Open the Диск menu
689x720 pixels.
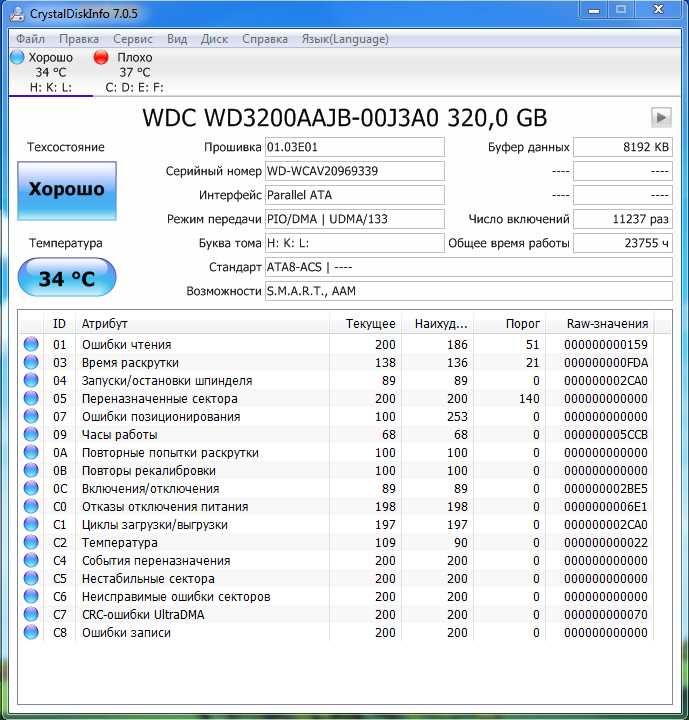(x=215, y=39)
